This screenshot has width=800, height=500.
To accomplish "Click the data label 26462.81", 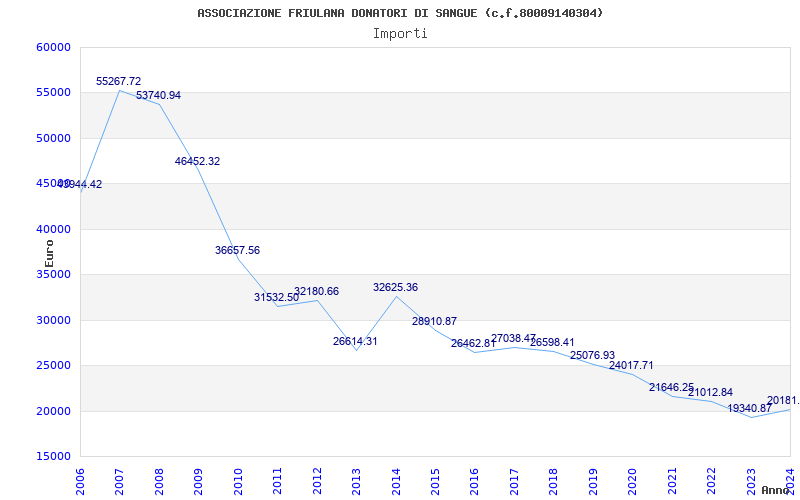I will tap(473, 344).
